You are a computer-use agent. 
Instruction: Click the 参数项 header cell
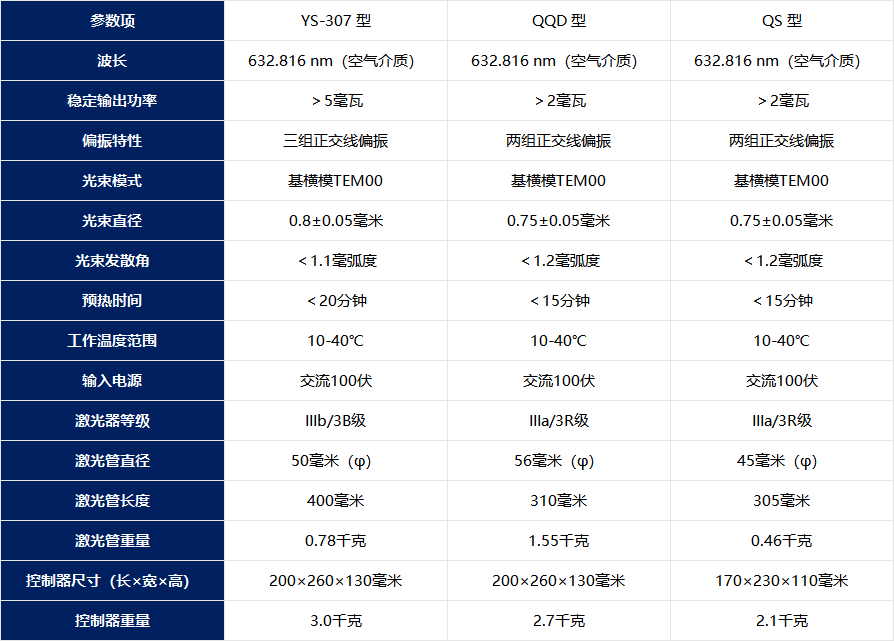point(112,21)
